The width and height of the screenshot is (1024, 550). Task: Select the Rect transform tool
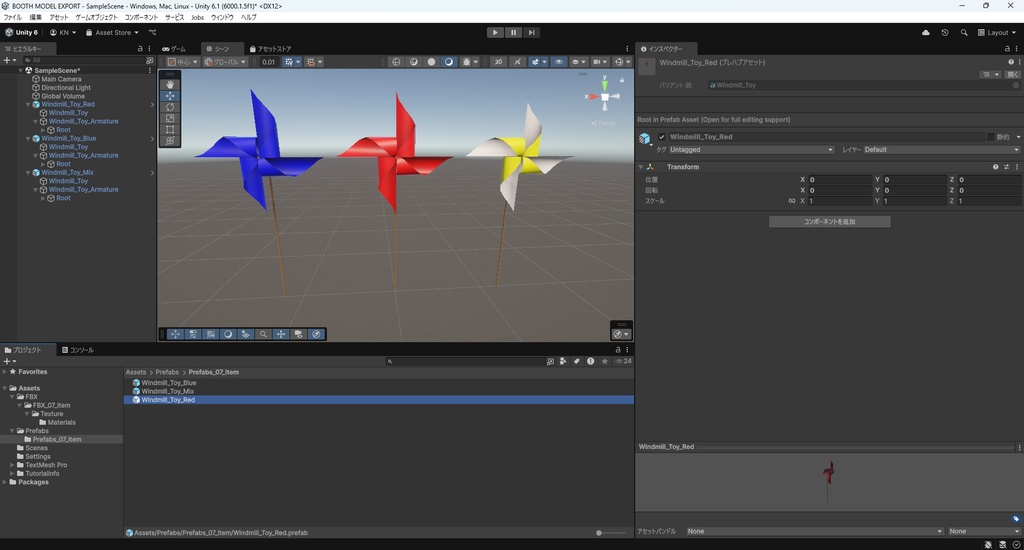click(x=170, y=130)
